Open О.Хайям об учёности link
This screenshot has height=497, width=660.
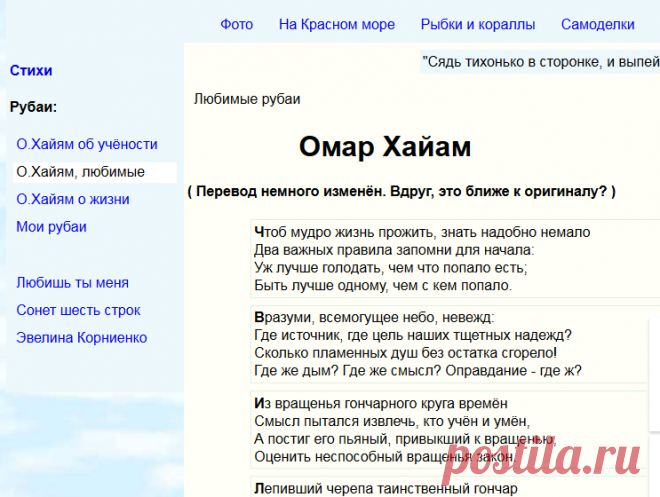pos(87,144)
